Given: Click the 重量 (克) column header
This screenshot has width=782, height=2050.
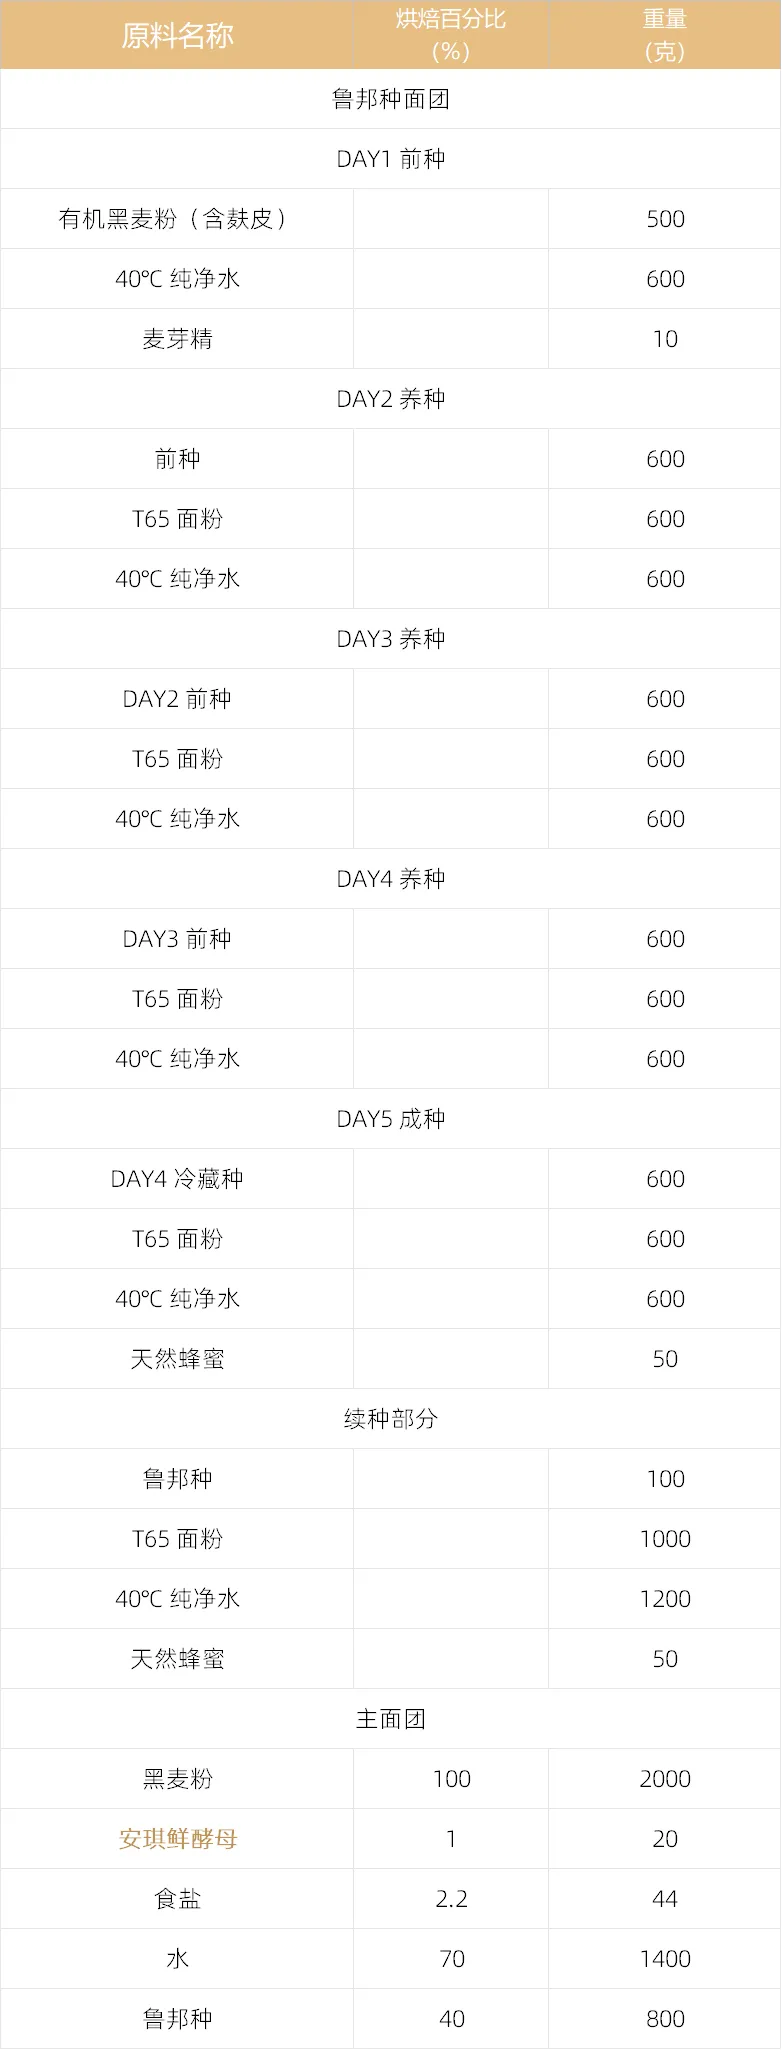Looking at the screenshot, I should [x=665, y=35].
